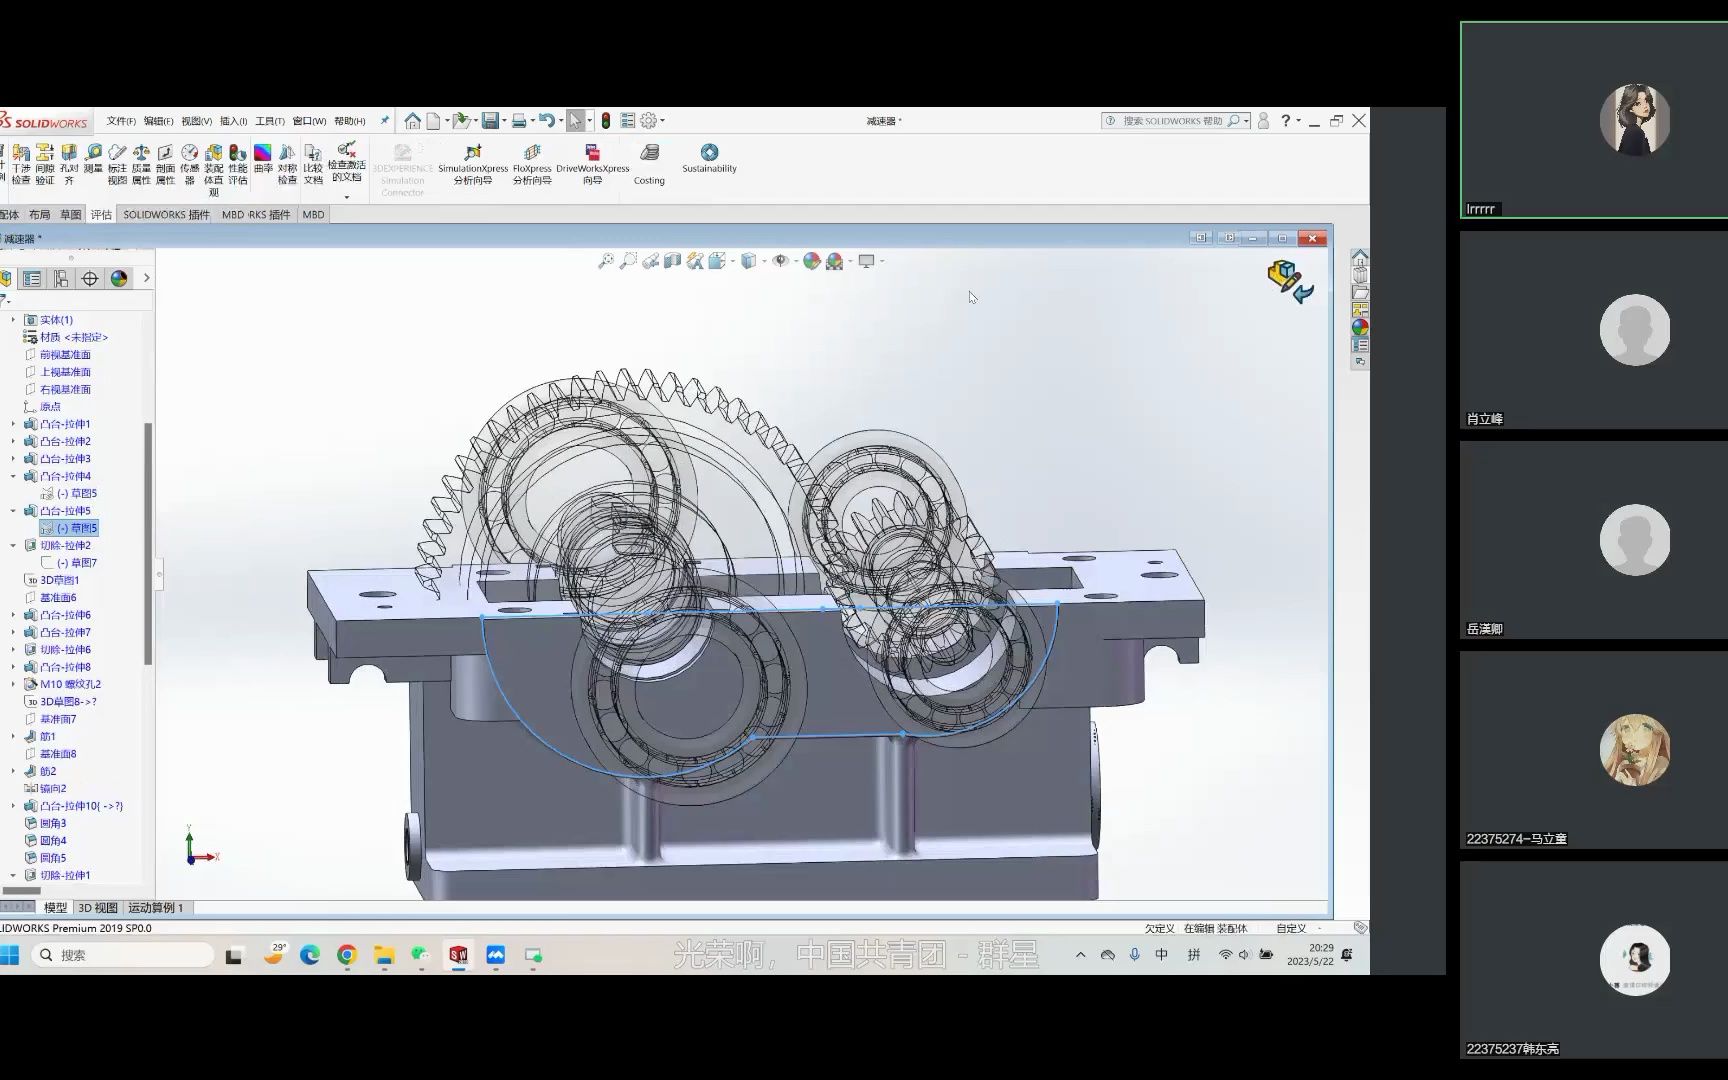Image resolution: width=1728 pixels, height=1080 pixels.
Task: Expand the 实体(1) tree node
Action: click(13, 320)
